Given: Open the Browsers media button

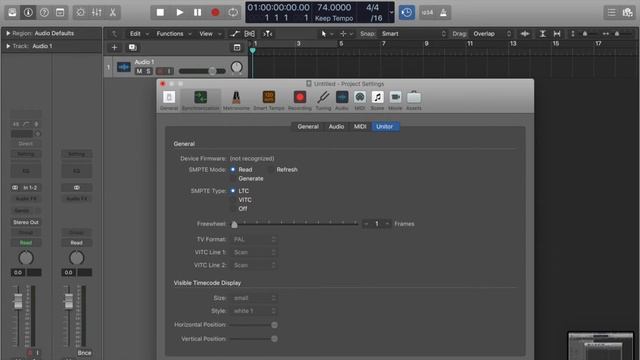Looking at the screenshot, I should click(627, 12).
